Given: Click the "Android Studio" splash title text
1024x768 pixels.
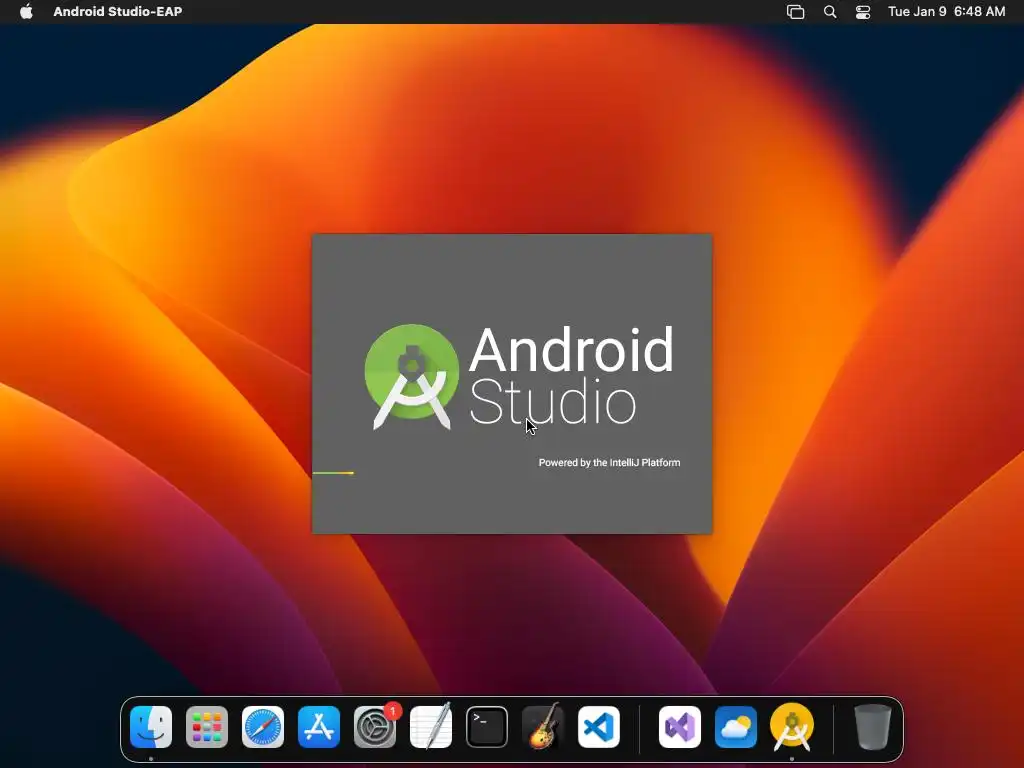Looking at the screenshot, I should coord(571,376).
